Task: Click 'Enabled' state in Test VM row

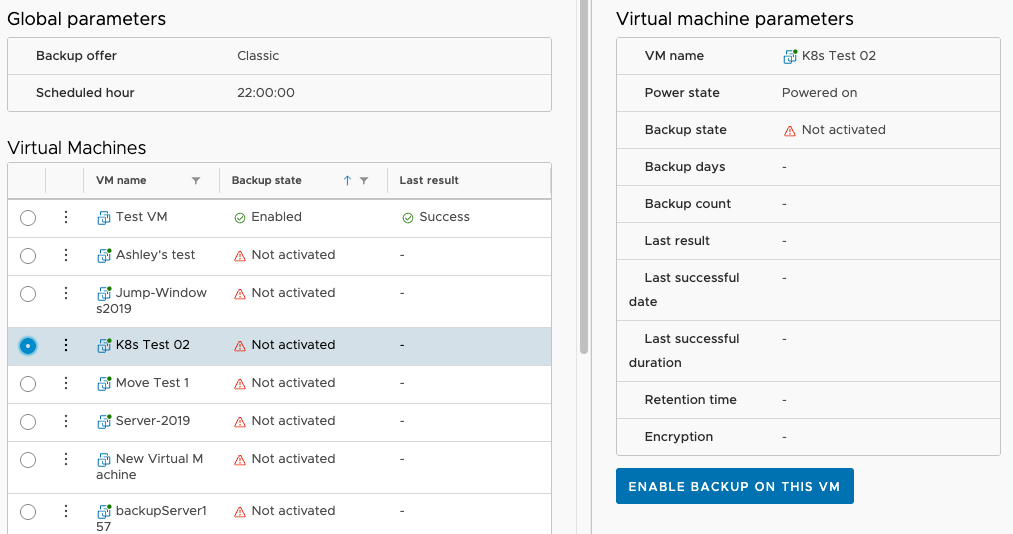Action: point(277,216)
